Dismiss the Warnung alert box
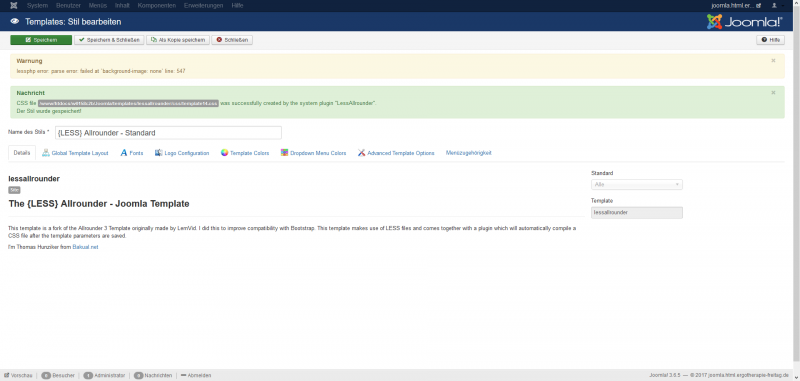The height and width of the screenshot is (381, 800). [x=773, y=60]
